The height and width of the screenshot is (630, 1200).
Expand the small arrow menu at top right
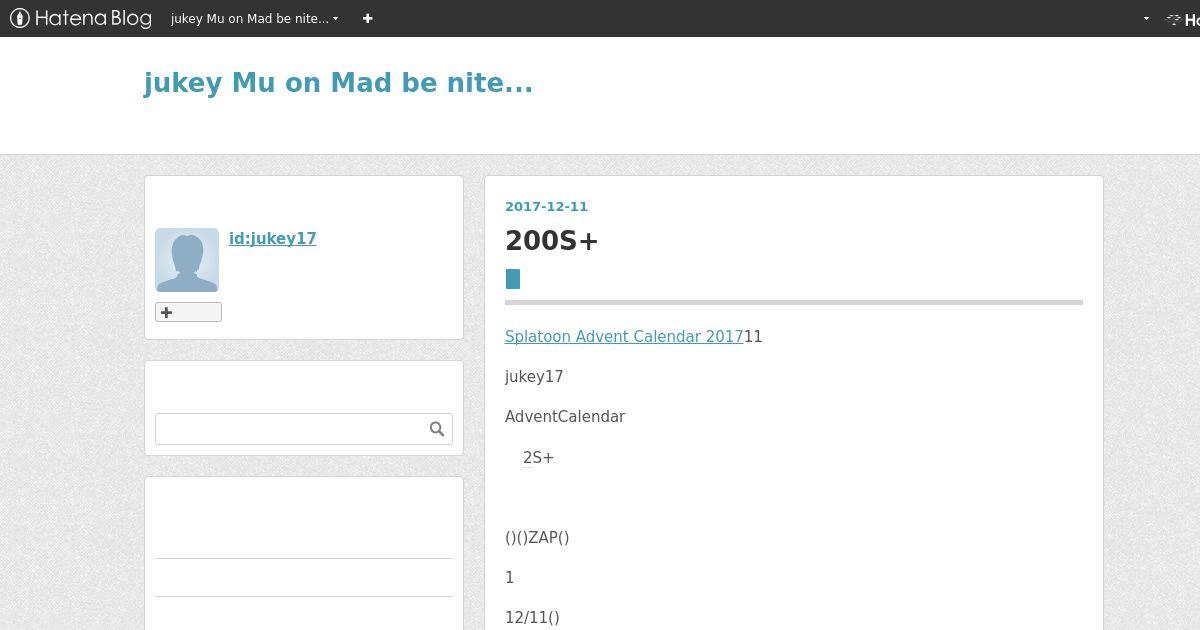click(x=1146, y=18)
